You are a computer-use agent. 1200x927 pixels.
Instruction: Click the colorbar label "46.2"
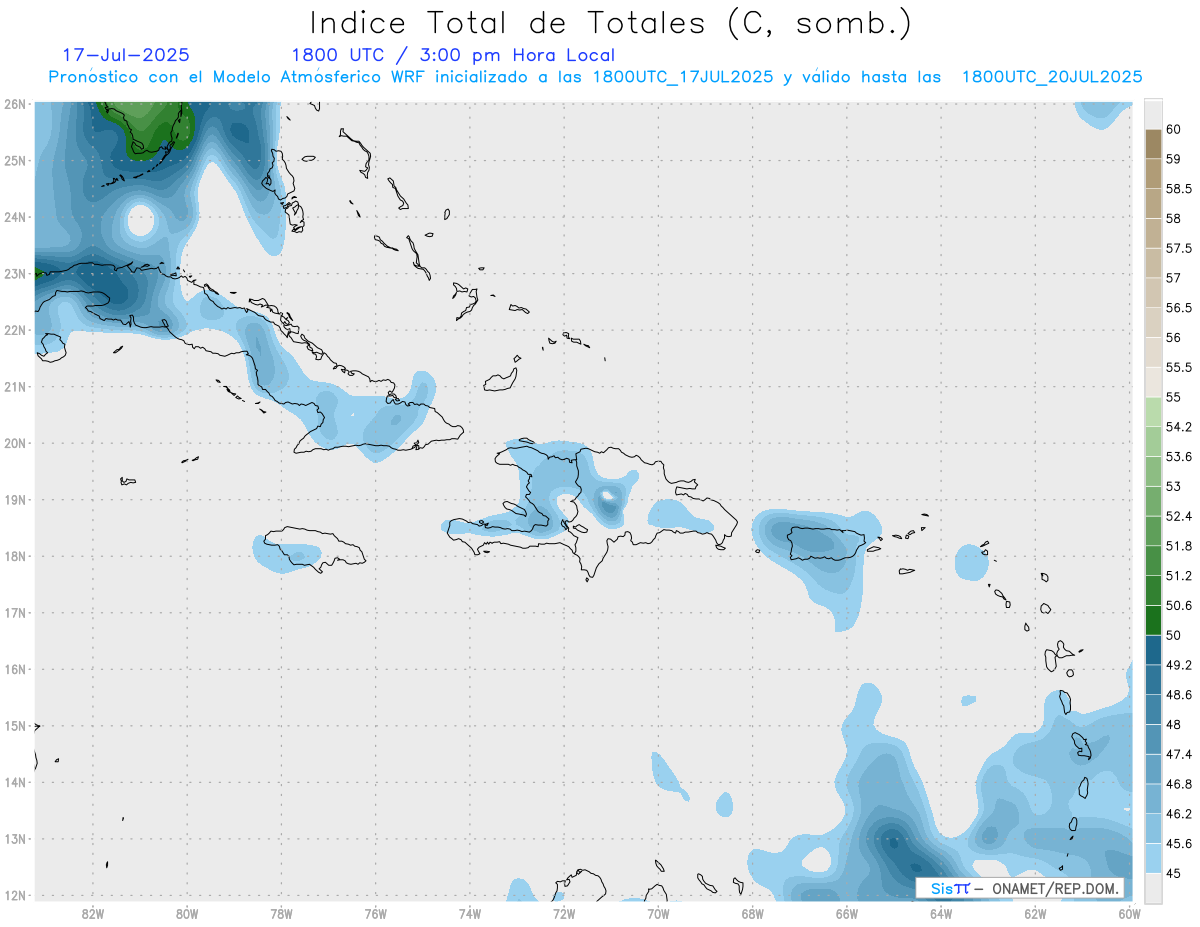(1179, 814)
